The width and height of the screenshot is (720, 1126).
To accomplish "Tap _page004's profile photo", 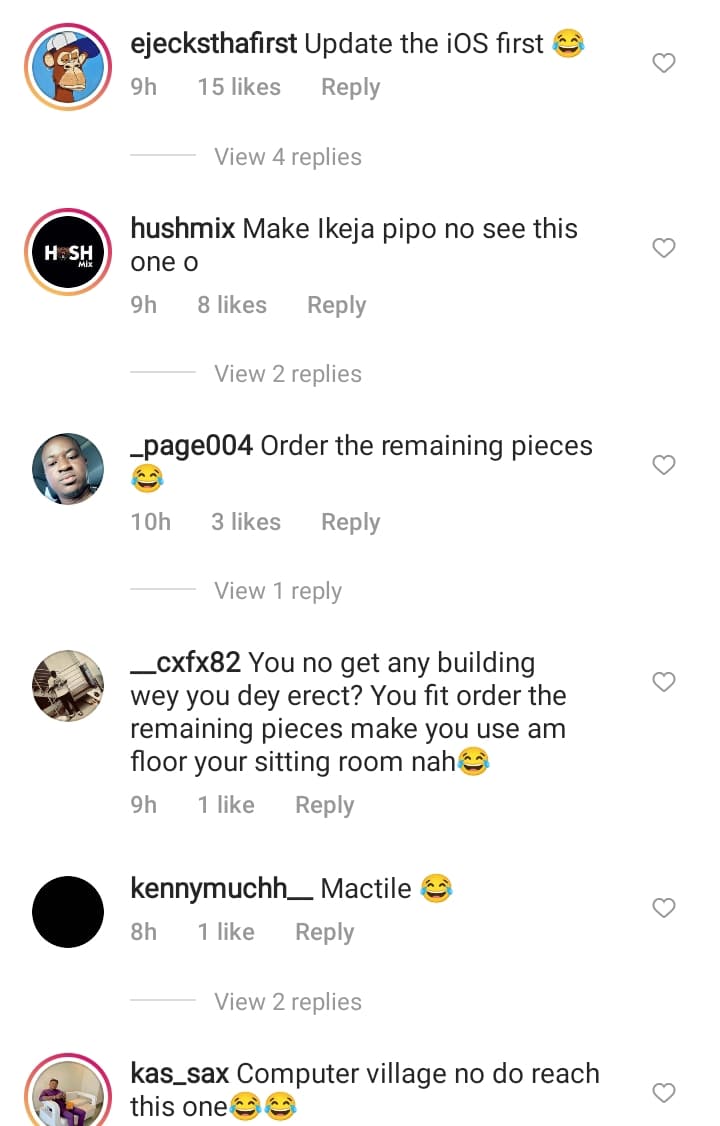I will pos(68,468).
